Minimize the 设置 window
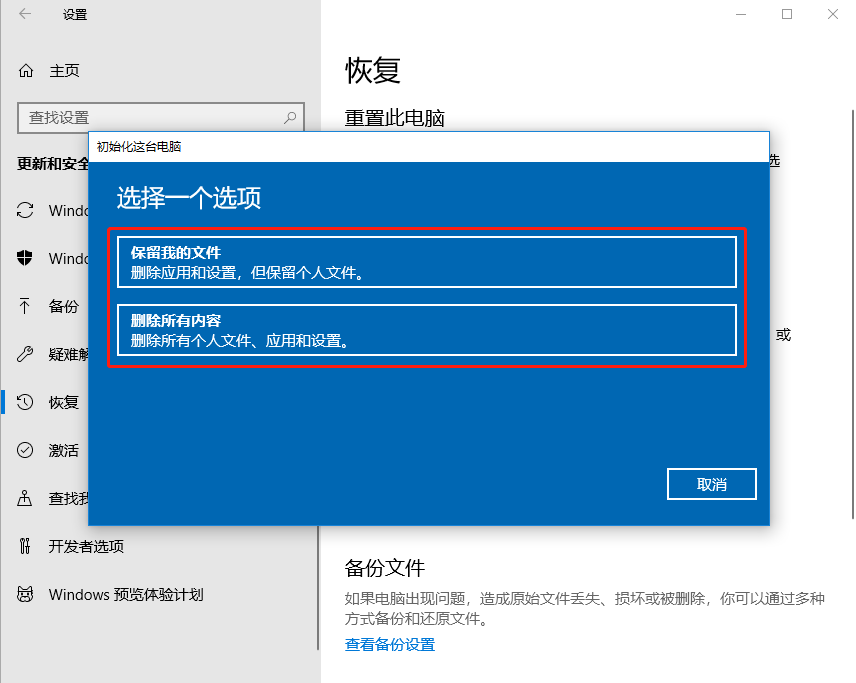 (x=740, y=14)
